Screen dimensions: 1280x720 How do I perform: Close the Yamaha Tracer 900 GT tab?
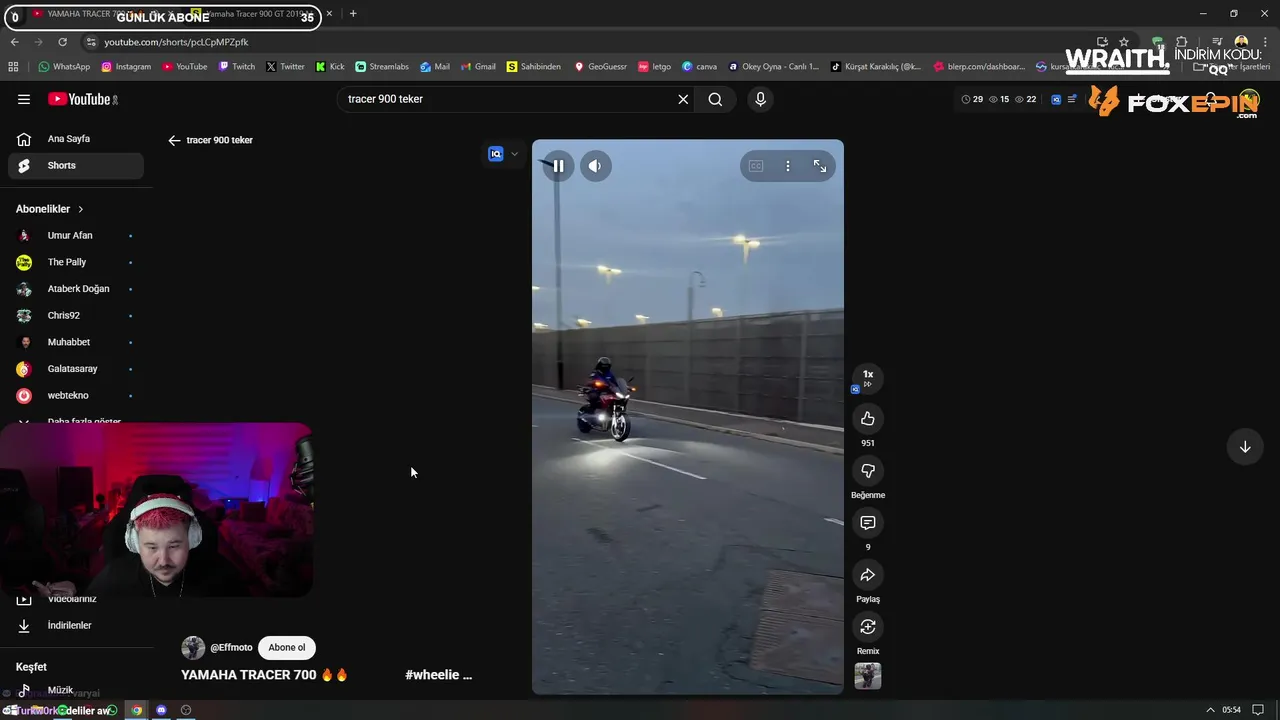[329, 14]
